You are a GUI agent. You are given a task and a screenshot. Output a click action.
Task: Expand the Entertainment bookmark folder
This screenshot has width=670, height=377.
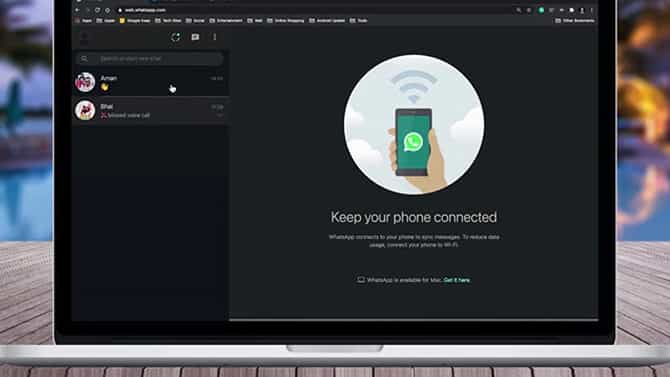click(x=226, y=21)
